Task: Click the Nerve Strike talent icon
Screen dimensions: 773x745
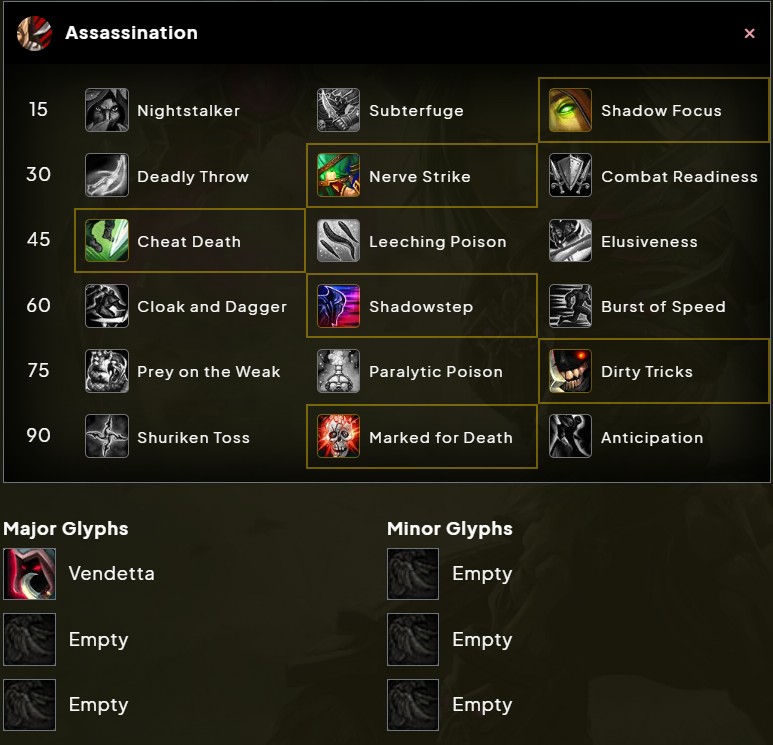Action: tap(339, 176)
